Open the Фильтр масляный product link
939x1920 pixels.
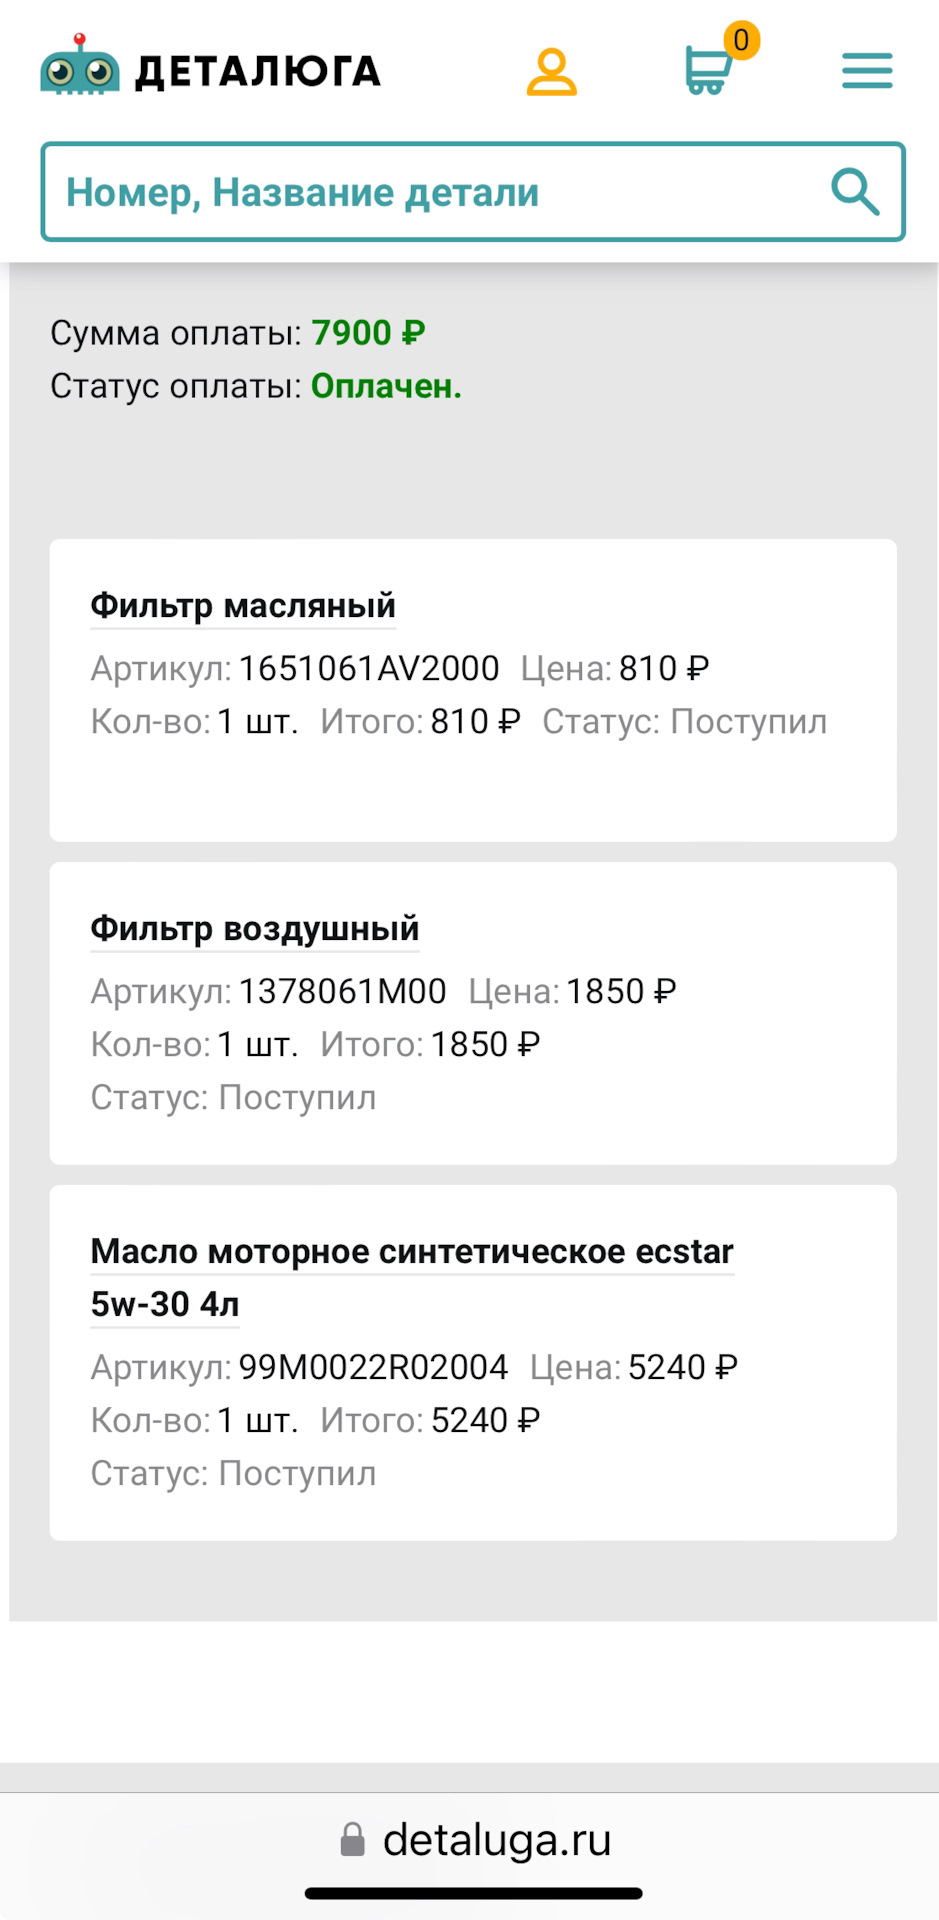[242, 605]
